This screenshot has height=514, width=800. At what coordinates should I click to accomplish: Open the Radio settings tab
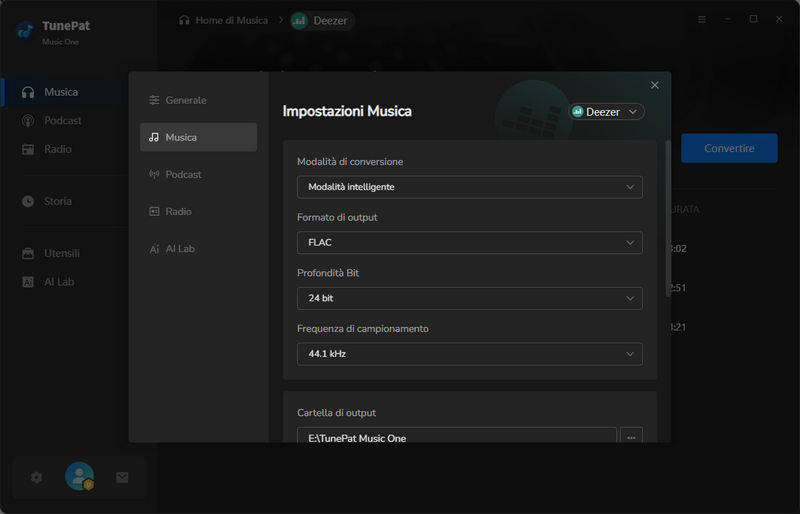(x=198, y=211)
